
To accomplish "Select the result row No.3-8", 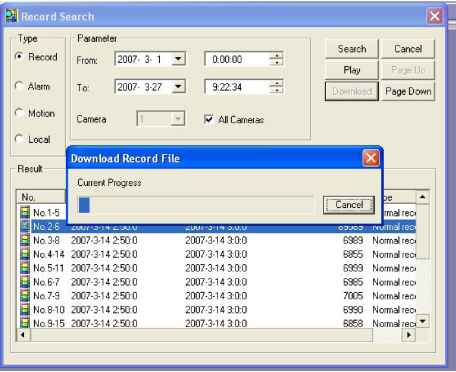I will tap(217, 240).
